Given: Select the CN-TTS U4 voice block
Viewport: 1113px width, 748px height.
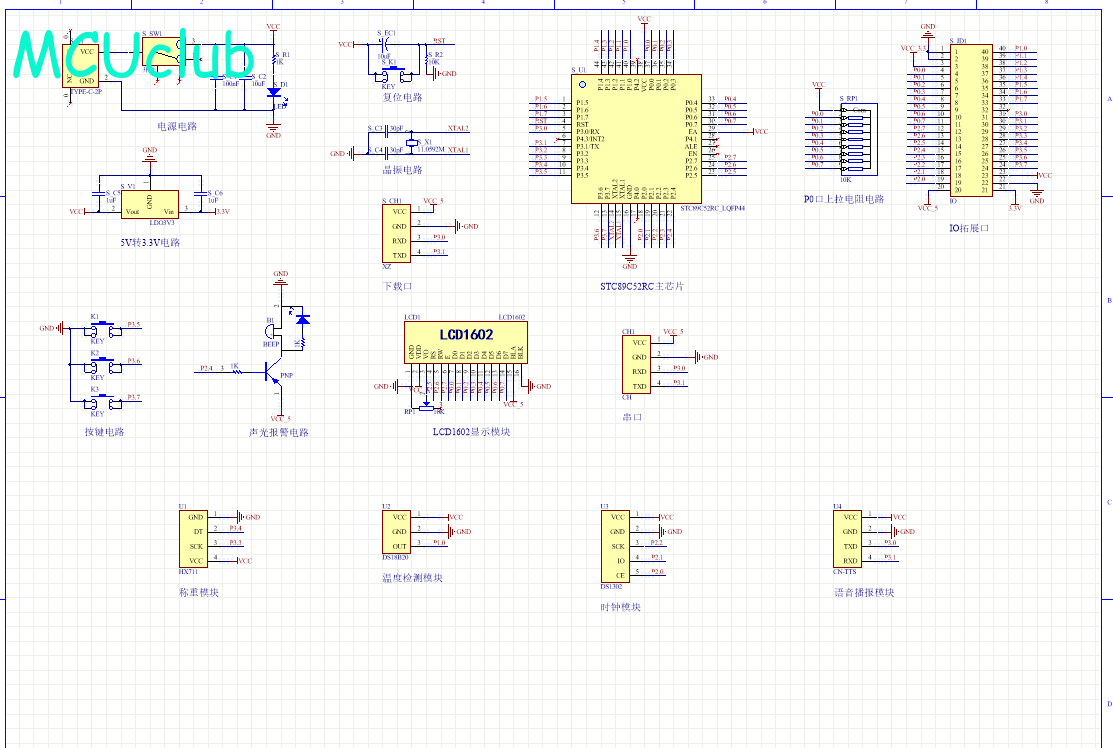Looking at the screenshot, I should click(848, 539).
